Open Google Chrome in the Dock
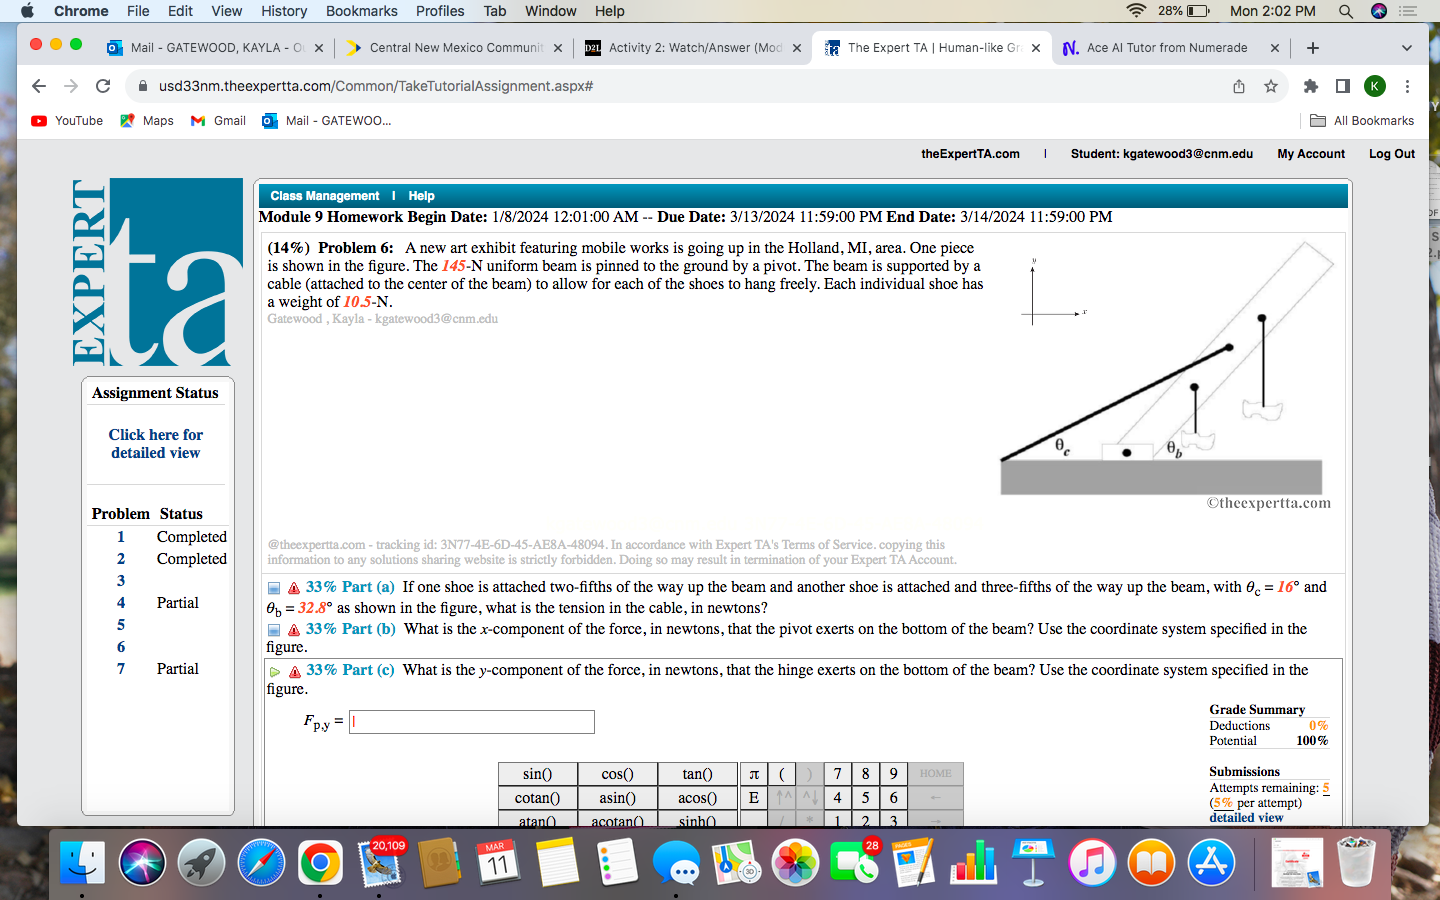1440x900 pixels. (320, 862)
